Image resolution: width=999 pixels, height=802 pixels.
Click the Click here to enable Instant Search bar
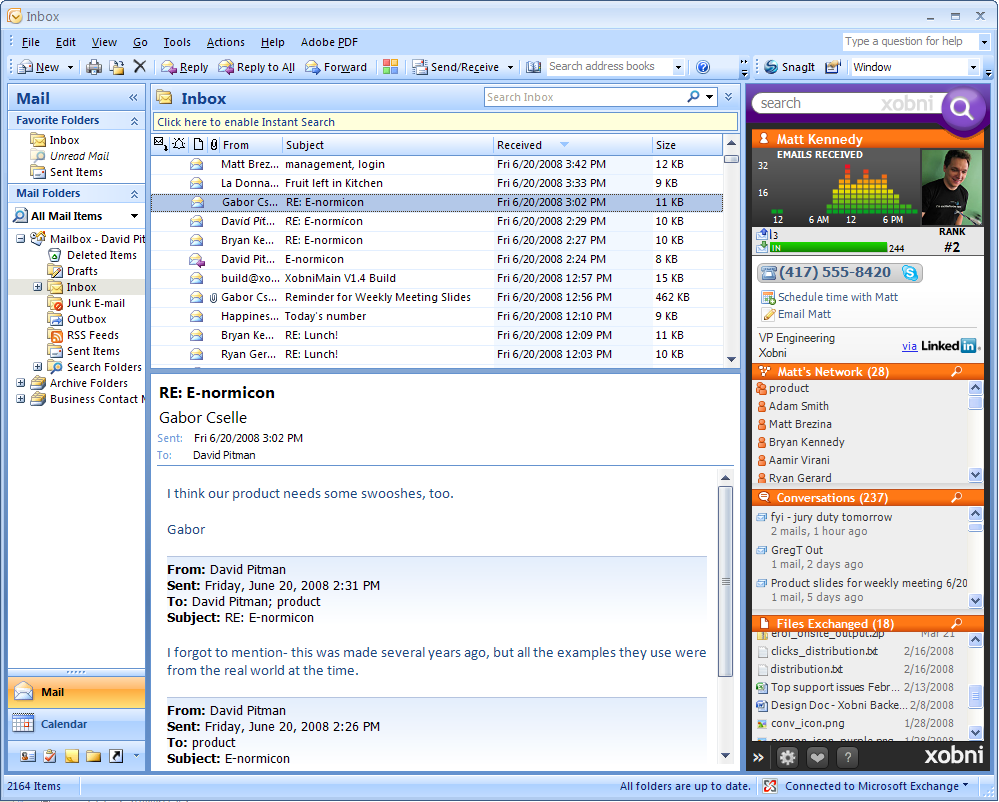[x=445, y=122]
